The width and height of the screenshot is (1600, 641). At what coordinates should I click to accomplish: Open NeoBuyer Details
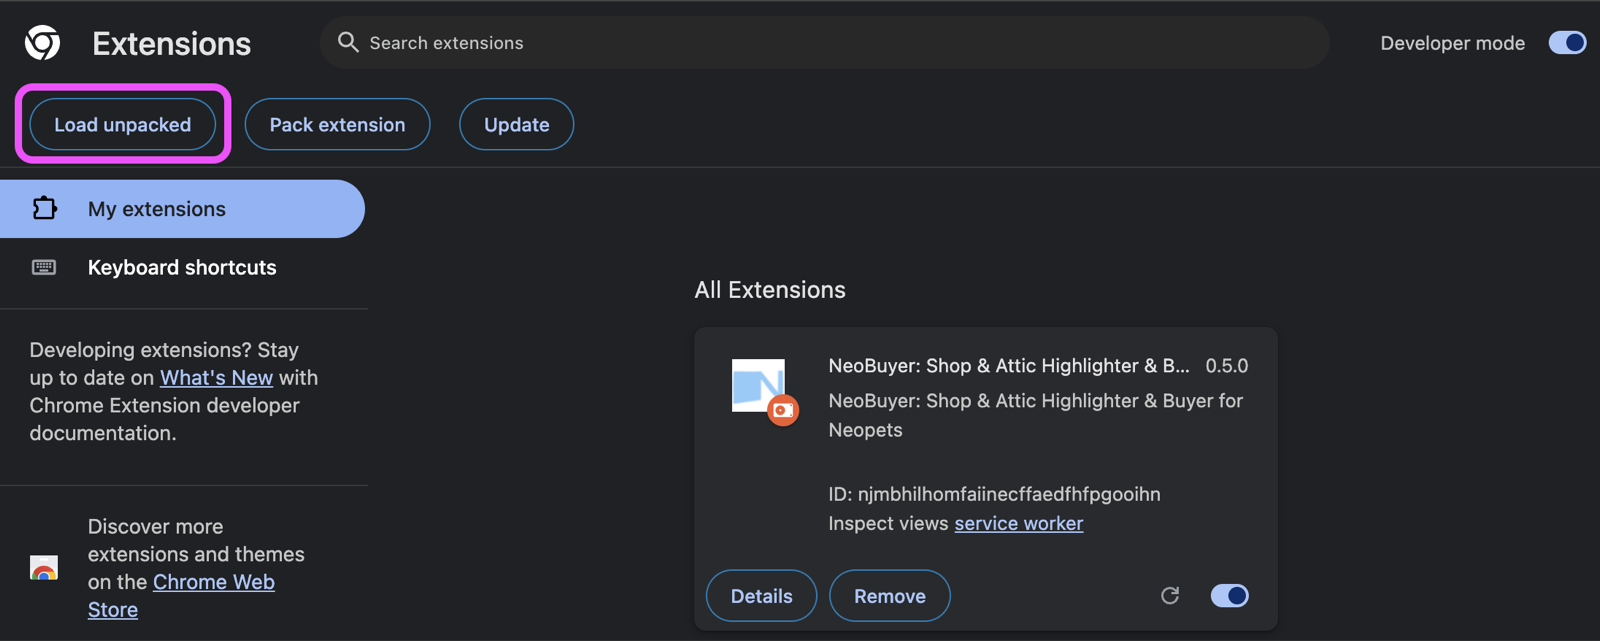coord(762,596)
